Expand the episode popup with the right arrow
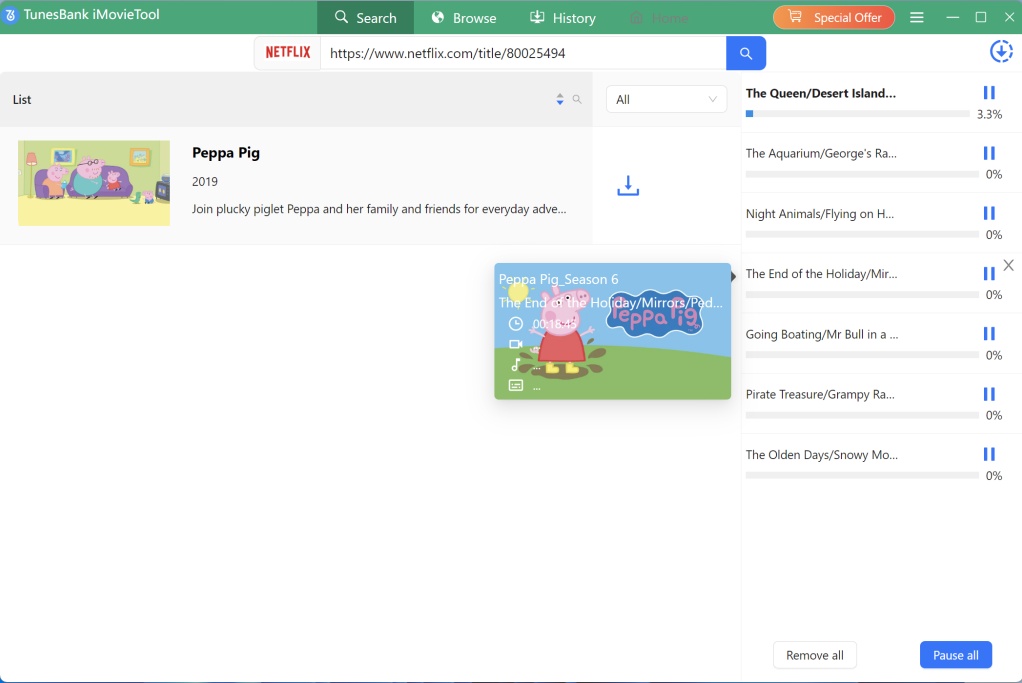Image resolution: width=1022 pixels, height=683 pixels. [x=733, y=277]
